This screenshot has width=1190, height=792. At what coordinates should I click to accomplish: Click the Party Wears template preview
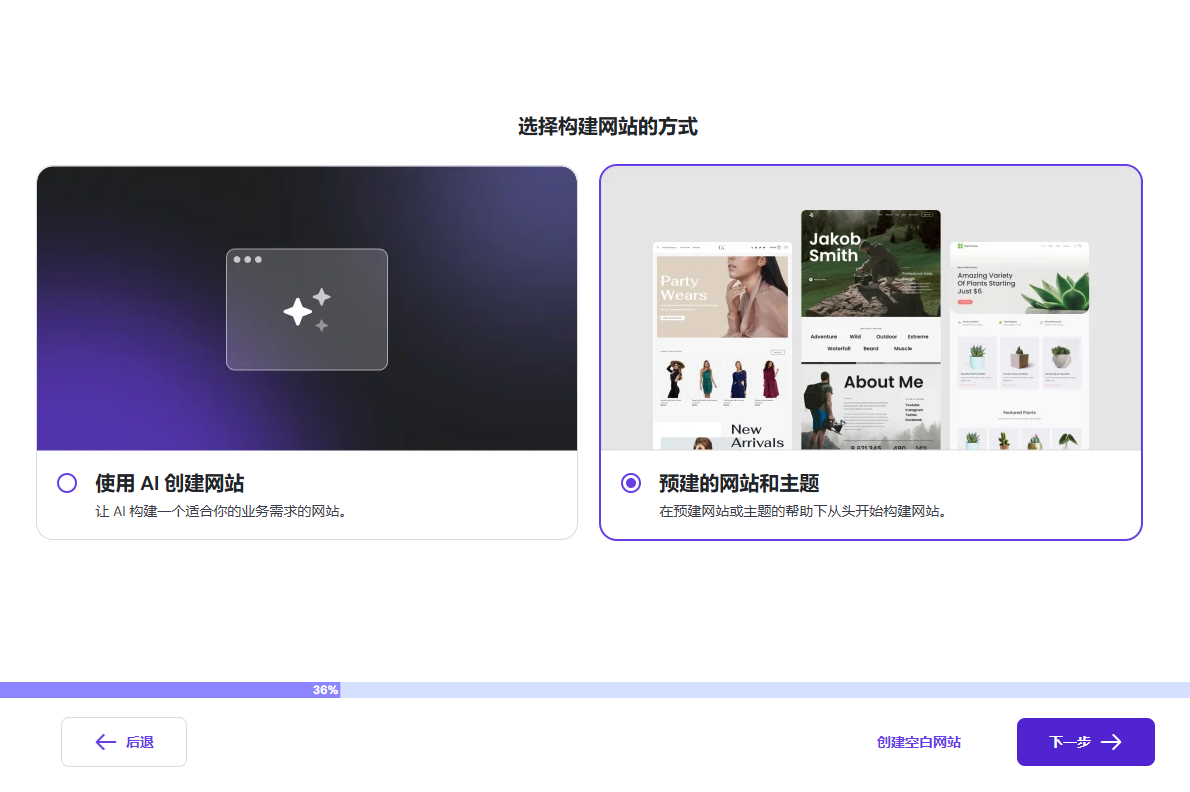click(x=721, y=345)
